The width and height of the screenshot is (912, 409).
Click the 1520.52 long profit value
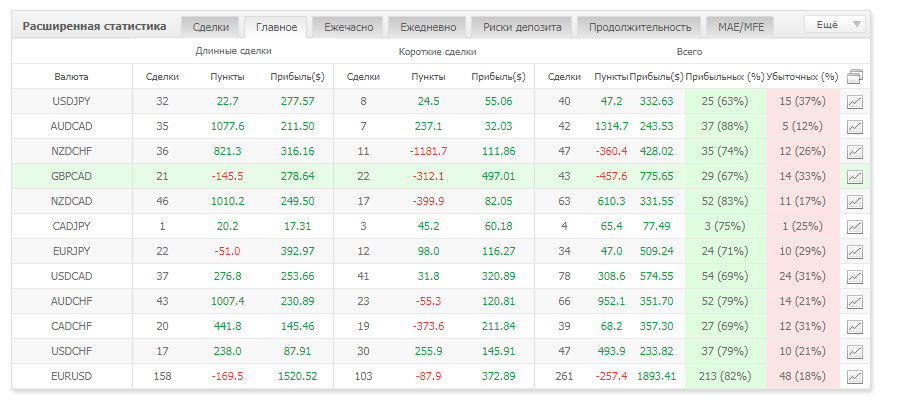point(297,376)
